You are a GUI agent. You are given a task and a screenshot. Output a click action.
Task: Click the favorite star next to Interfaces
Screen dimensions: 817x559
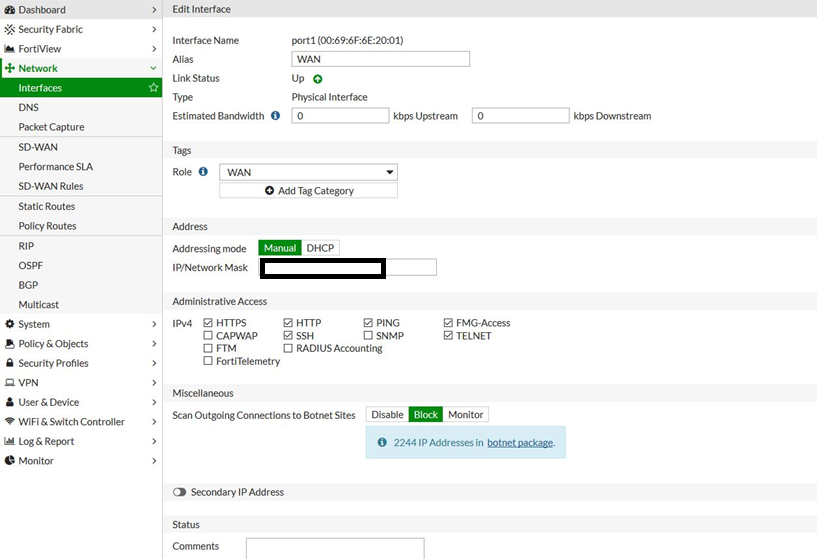[x=153, y=88]
